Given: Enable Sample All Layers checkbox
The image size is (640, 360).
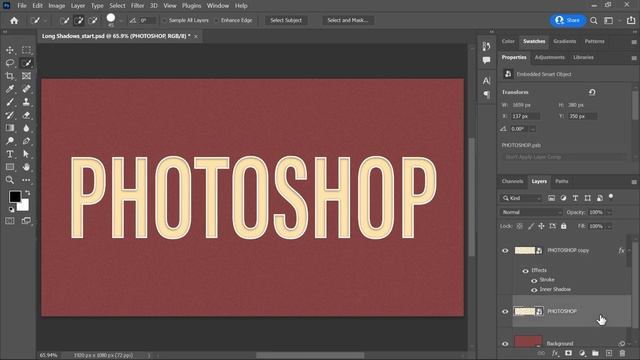Looking at the screenshot, I should (x=164, y=20).
